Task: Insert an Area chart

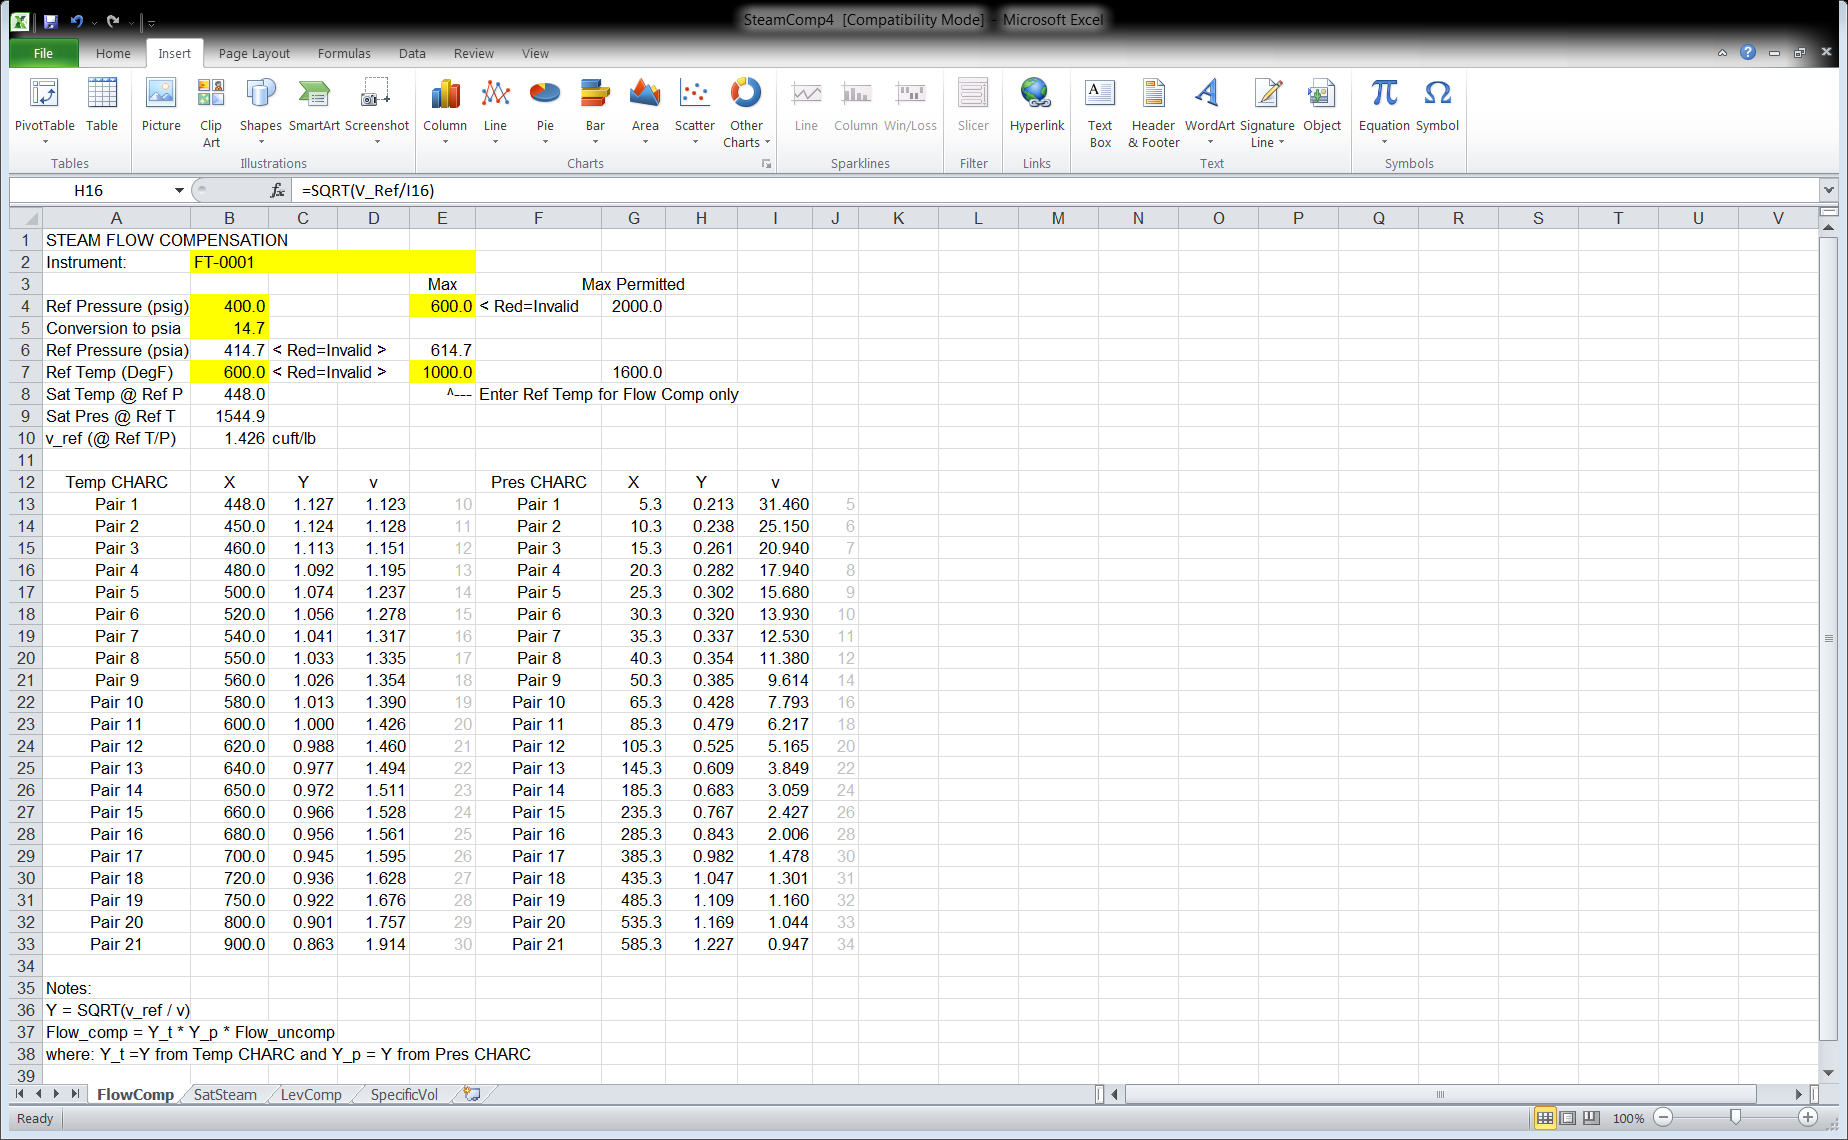Action: coord(645,111)
